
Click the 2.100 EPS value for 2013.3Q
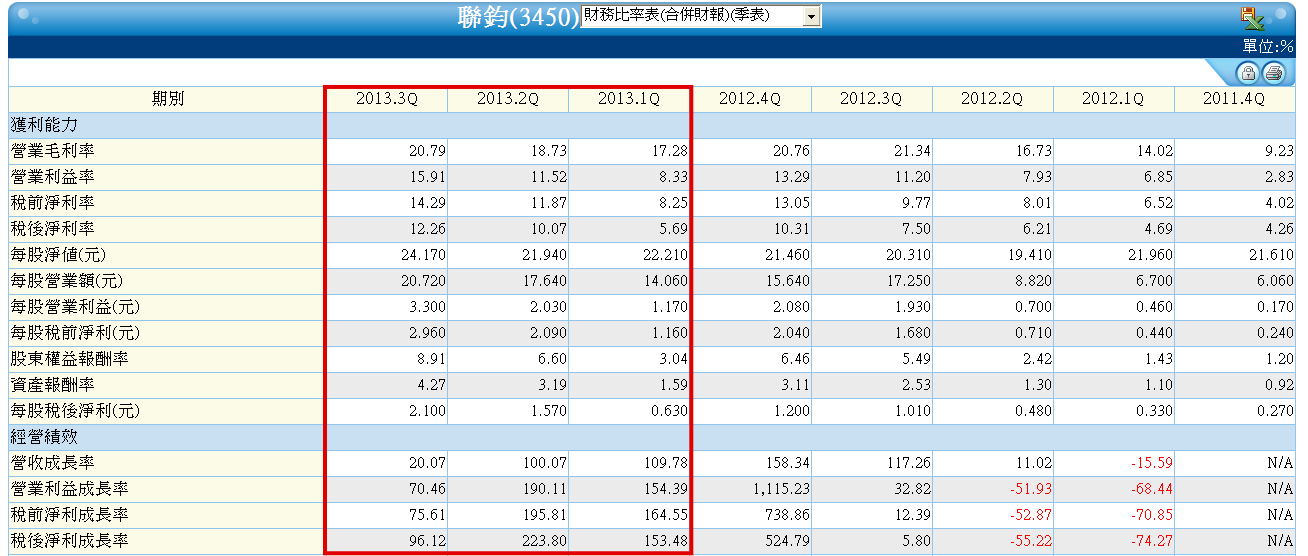pos(427,411)
